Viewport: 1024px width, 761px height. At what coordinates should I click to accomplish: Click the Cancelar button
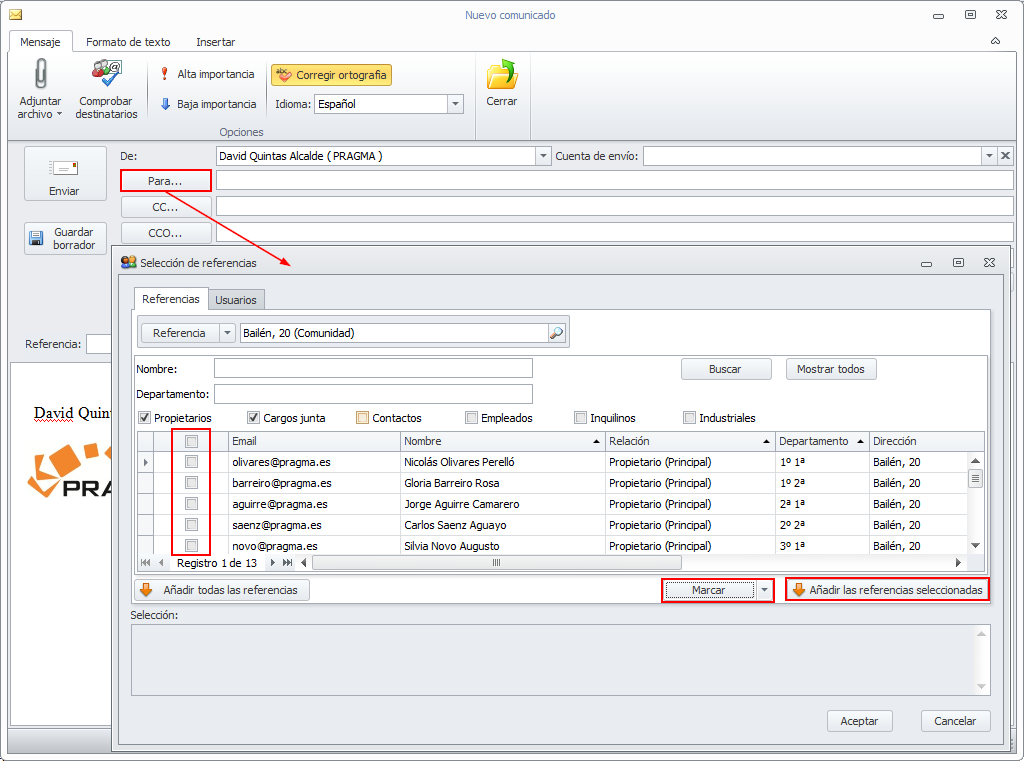coord(955,721)
